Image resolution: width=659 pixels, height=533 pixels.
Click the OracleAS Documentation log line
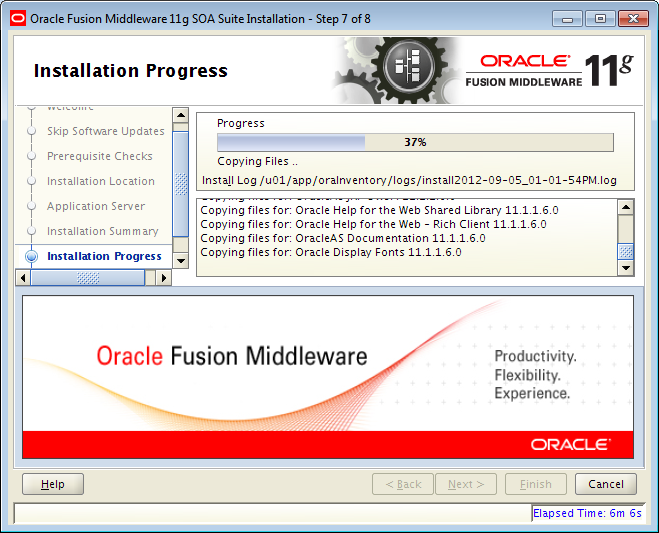pos(343,238)
